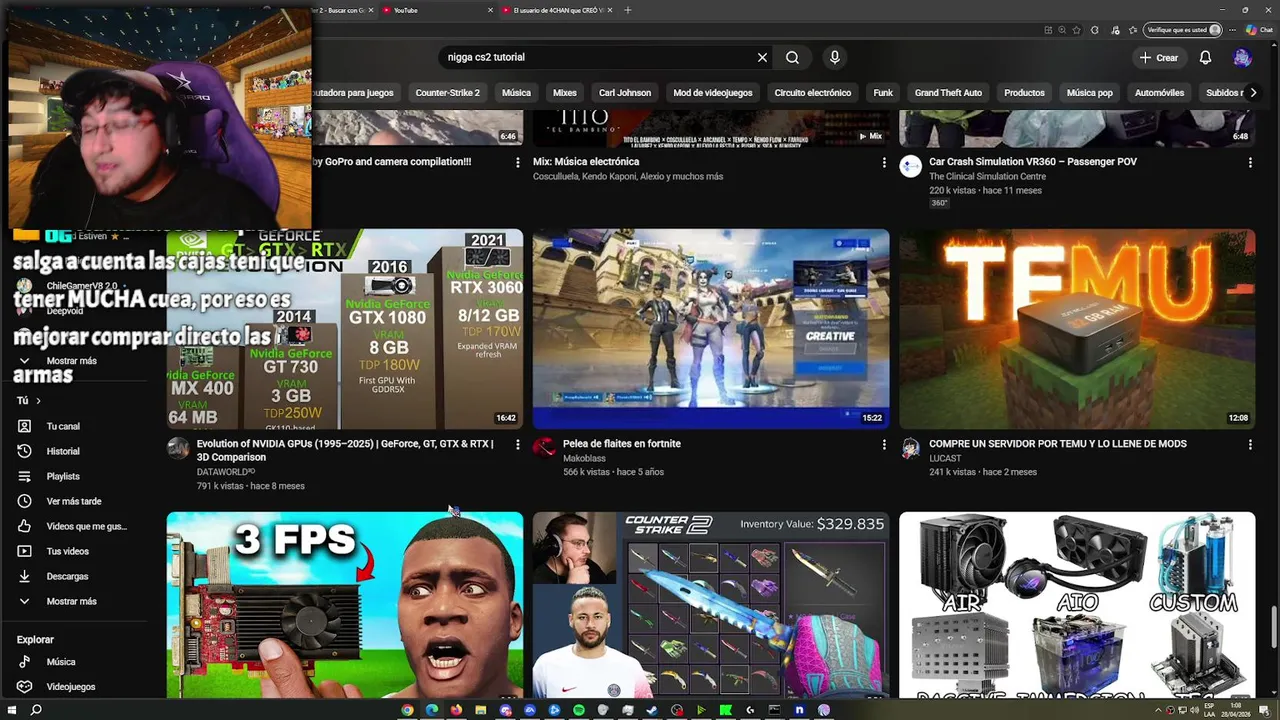Filter by Grand Theft Auto chip

tap(948, 93)
